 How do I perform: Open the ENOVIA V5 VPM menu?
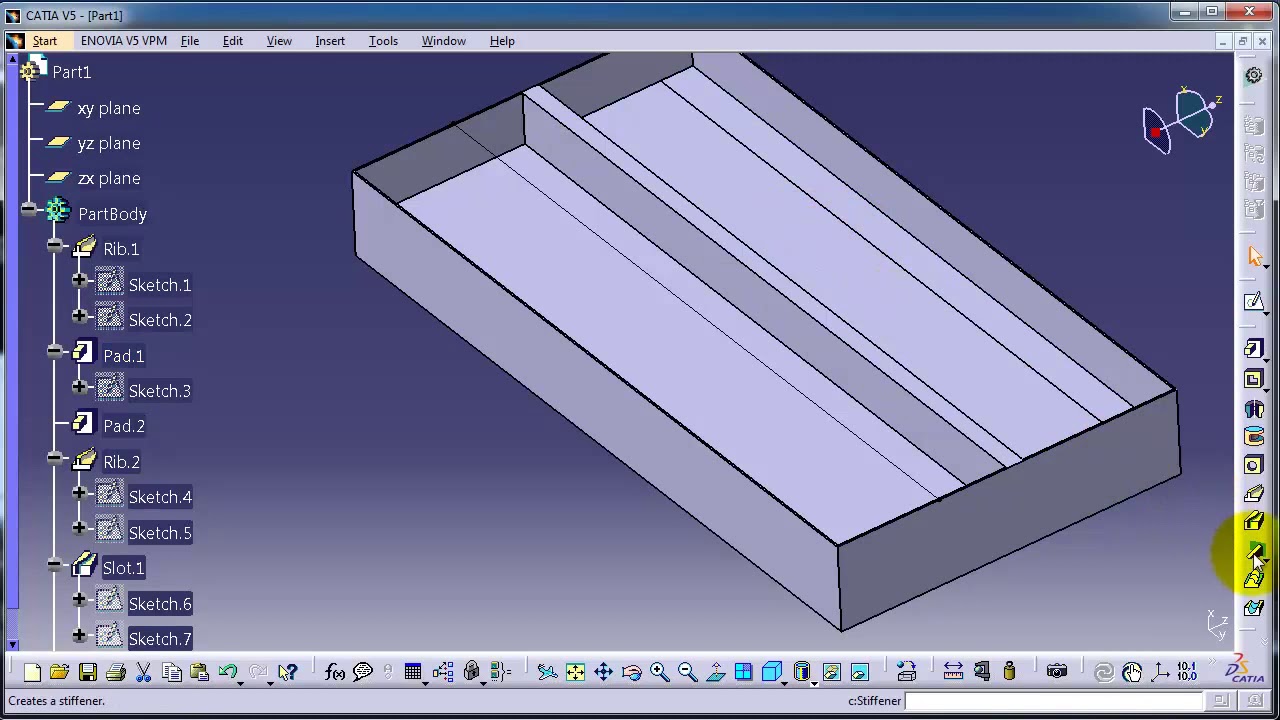coord(124,41)
